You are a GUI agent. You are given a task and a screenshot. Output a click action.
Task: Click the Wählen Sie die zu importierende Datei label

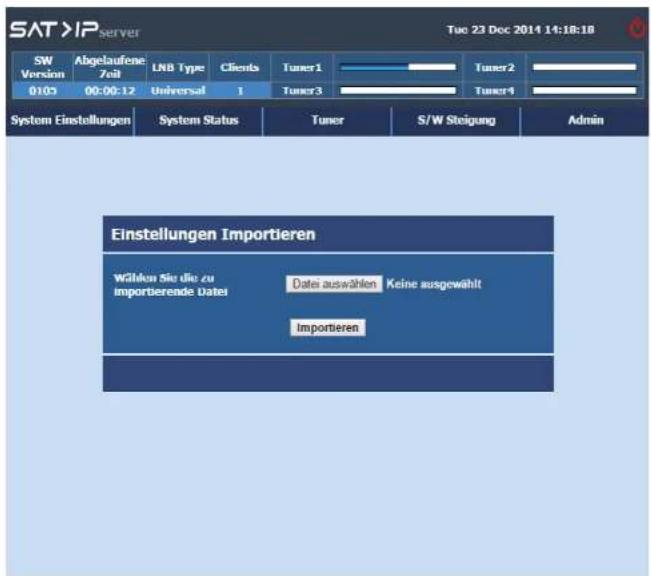pos(171,285)
